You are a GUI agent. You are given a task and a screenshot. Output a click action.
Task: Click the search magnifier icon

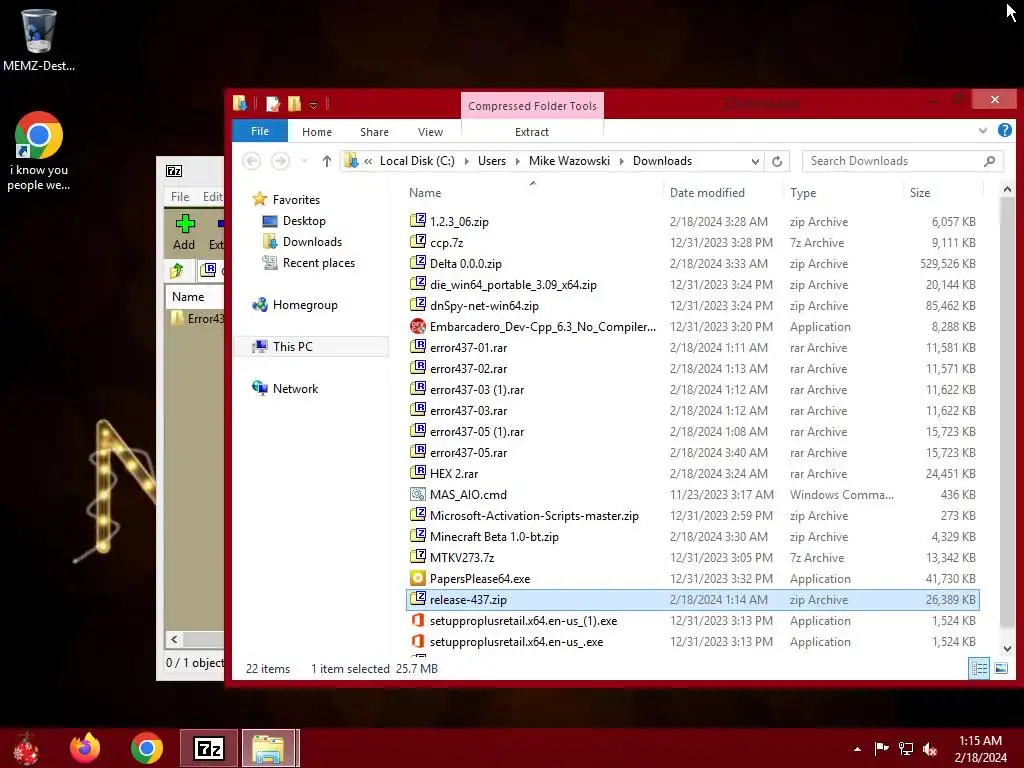989,161
